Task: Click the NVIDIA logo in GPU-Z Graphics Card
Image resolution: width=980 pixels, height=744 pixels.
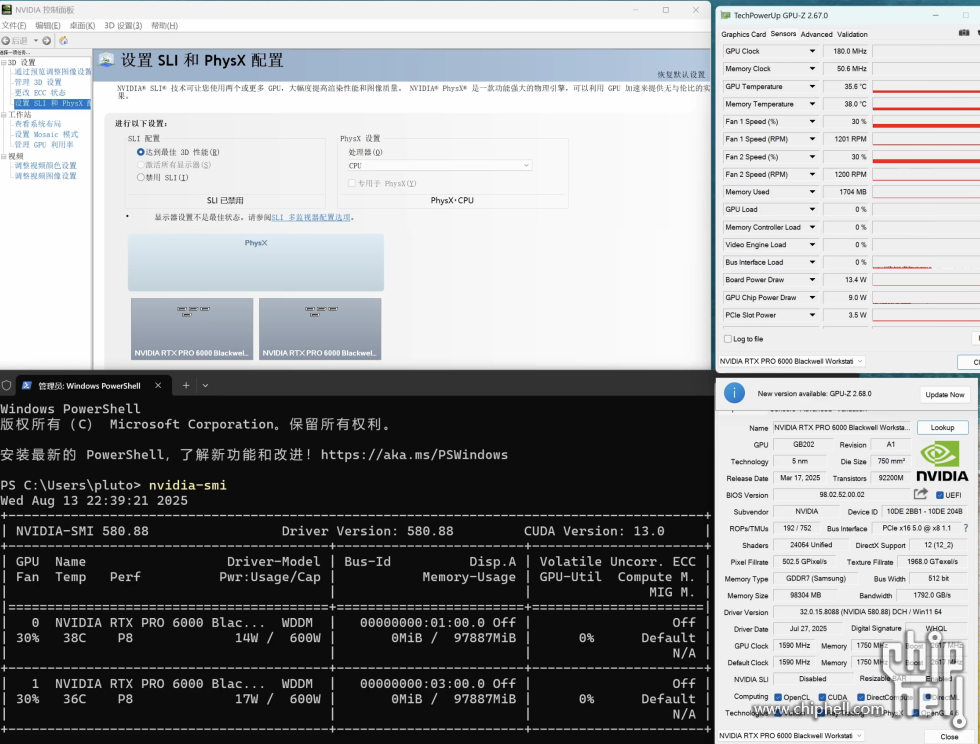Action: 942,462
